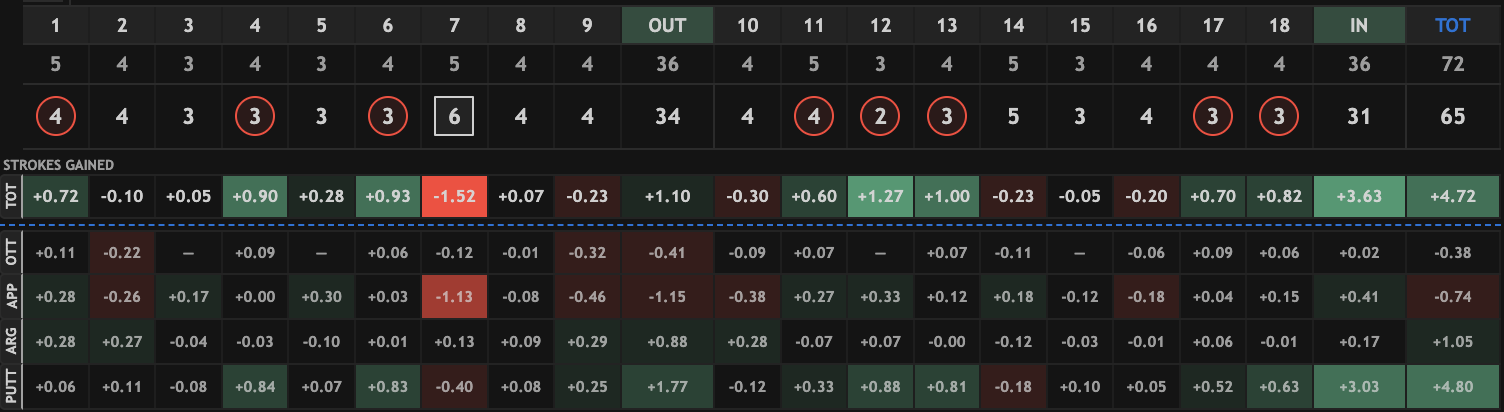Click the -1.13 approach cell on hole 7
1504x412 pixels.
tap(454, 297)
